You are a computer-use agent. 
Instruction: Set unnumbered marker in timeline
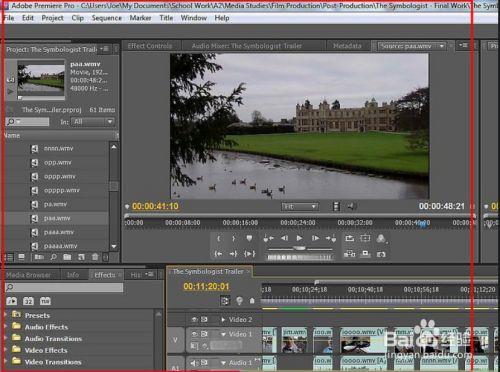point(252,301)
